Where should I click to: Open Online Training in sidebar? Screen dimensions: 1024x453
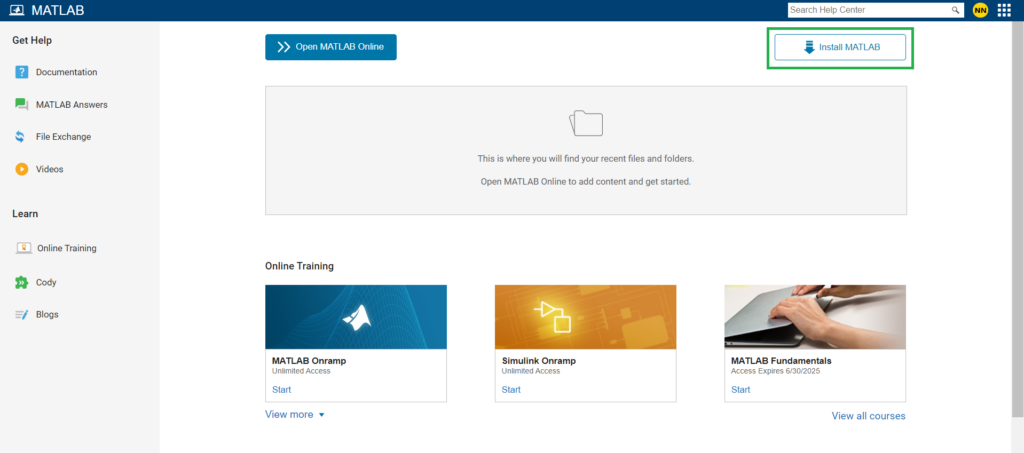point(67,248)
